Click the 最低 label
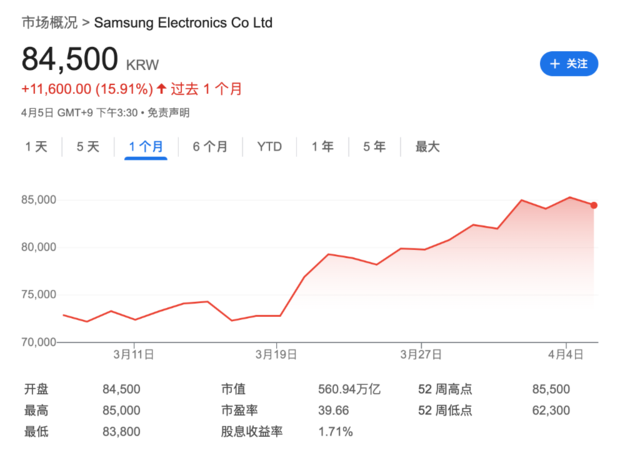 pos(36,431)
